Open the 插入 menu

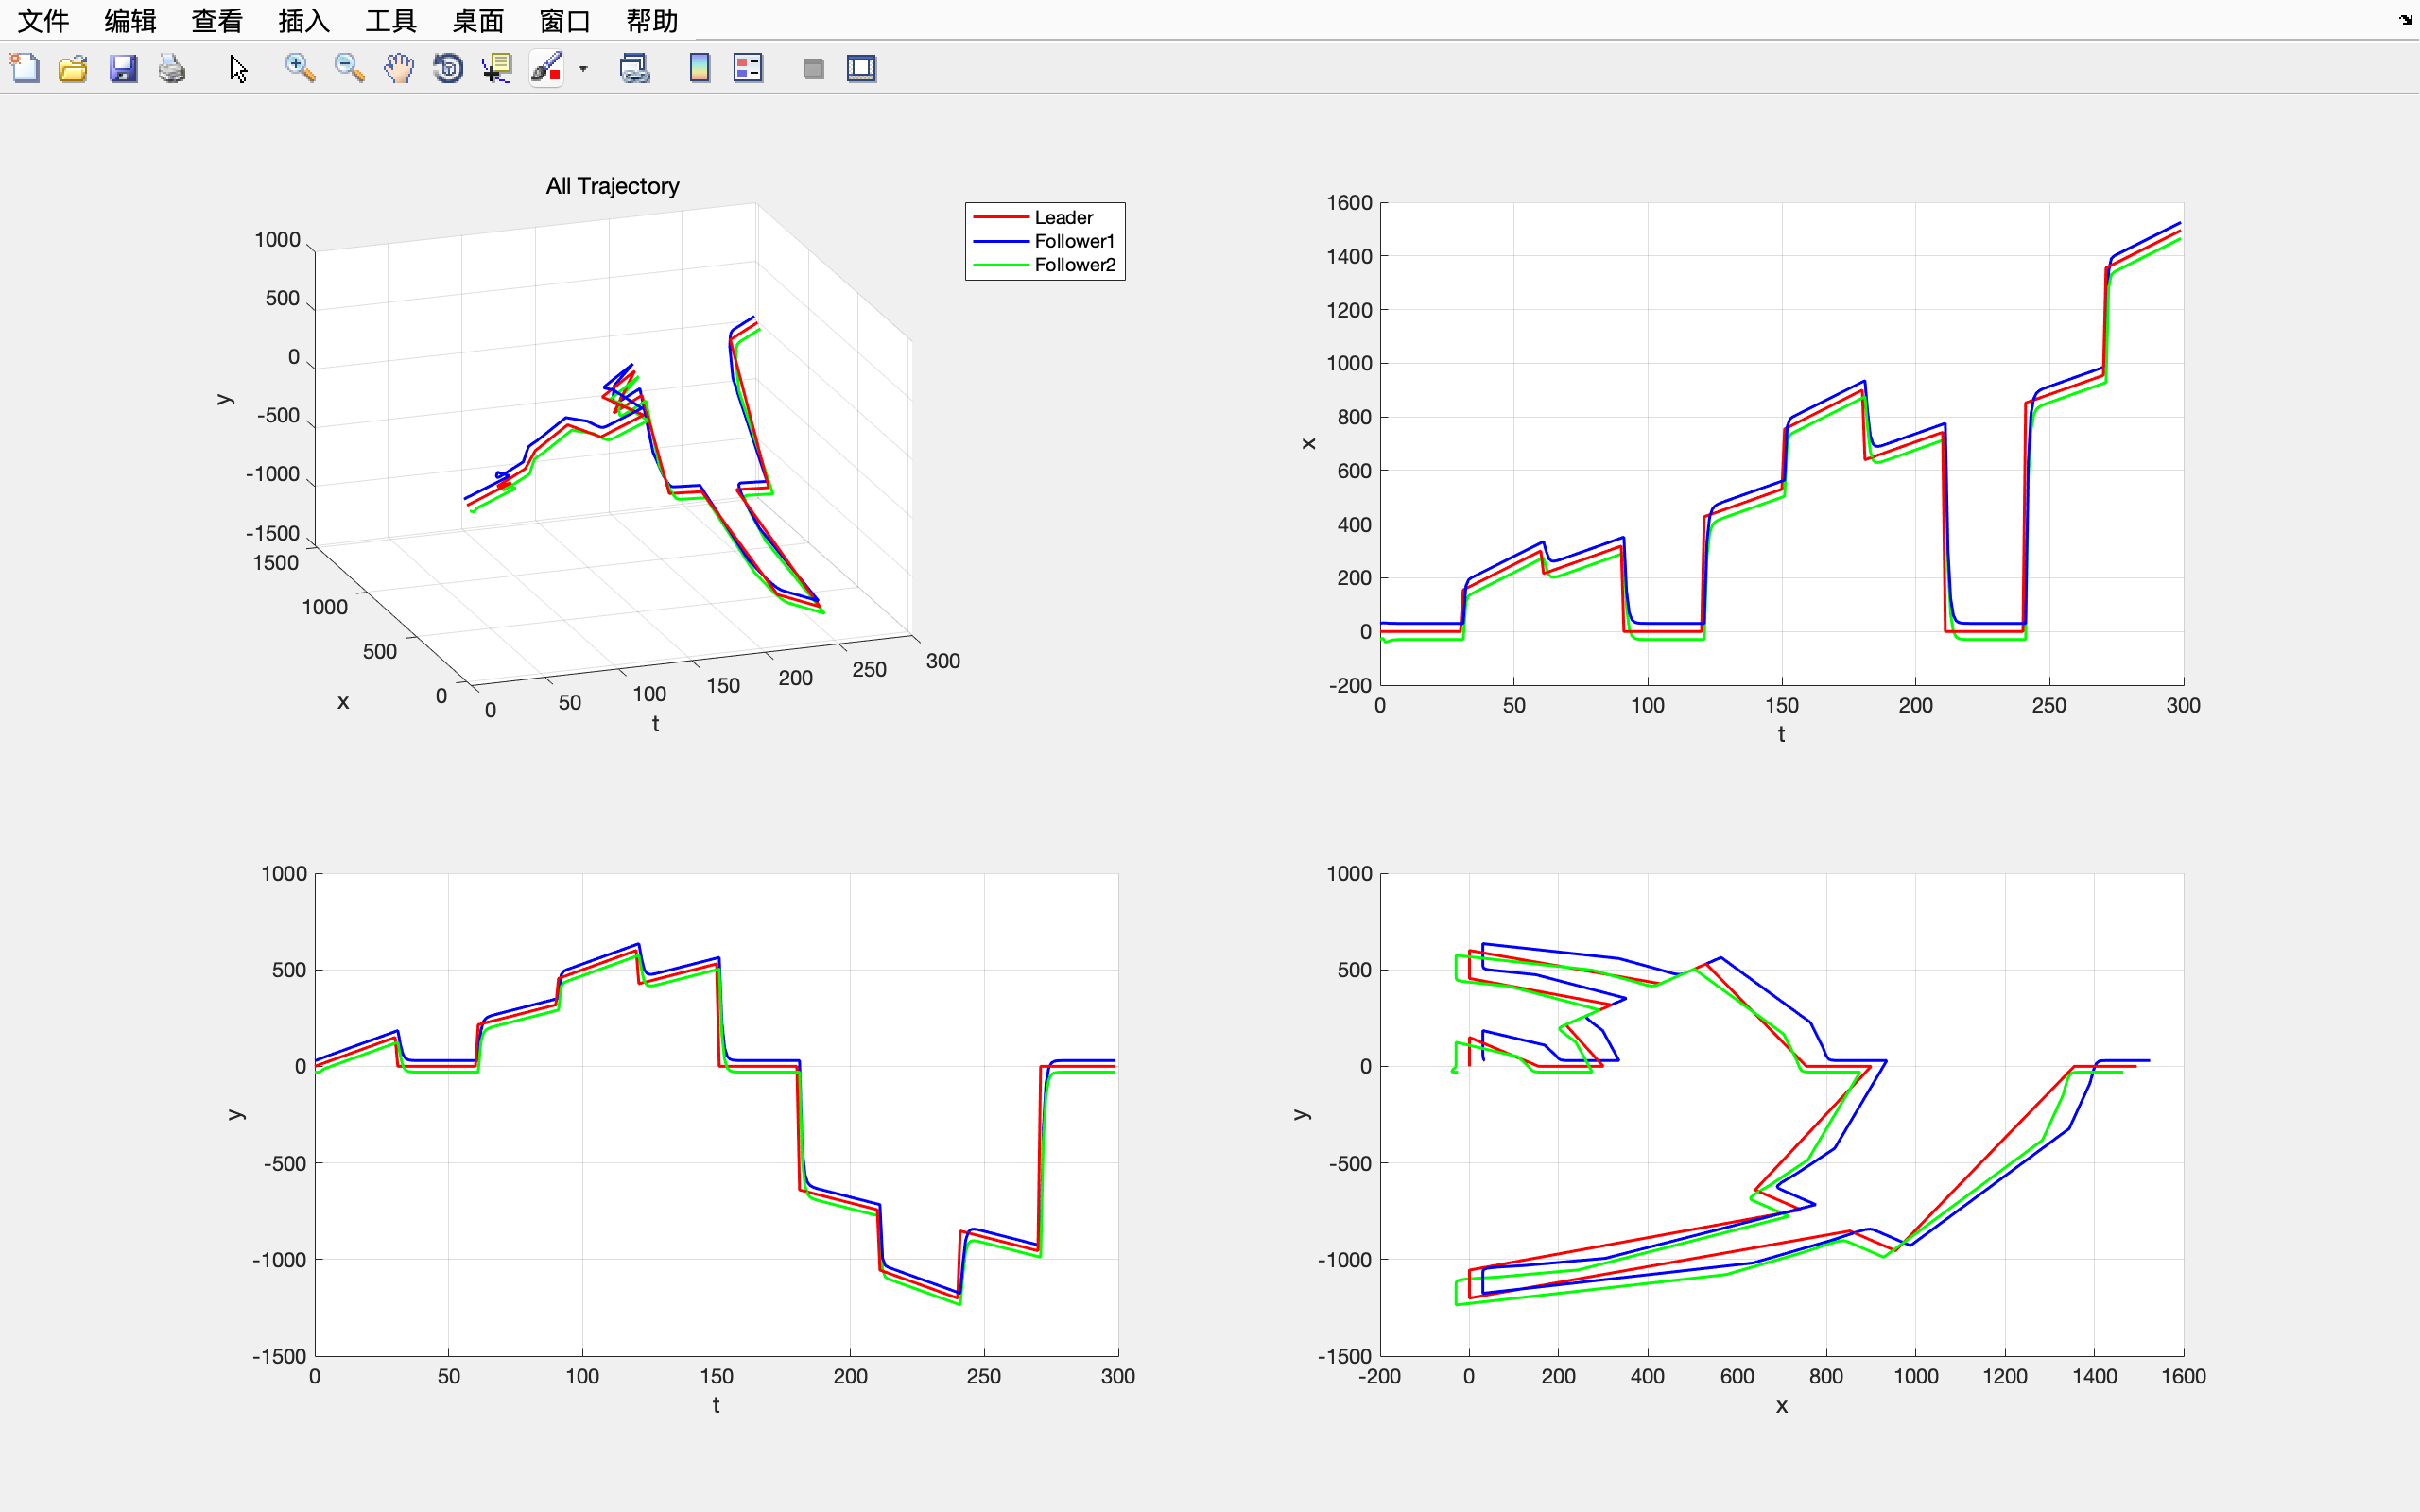(304, 20)
